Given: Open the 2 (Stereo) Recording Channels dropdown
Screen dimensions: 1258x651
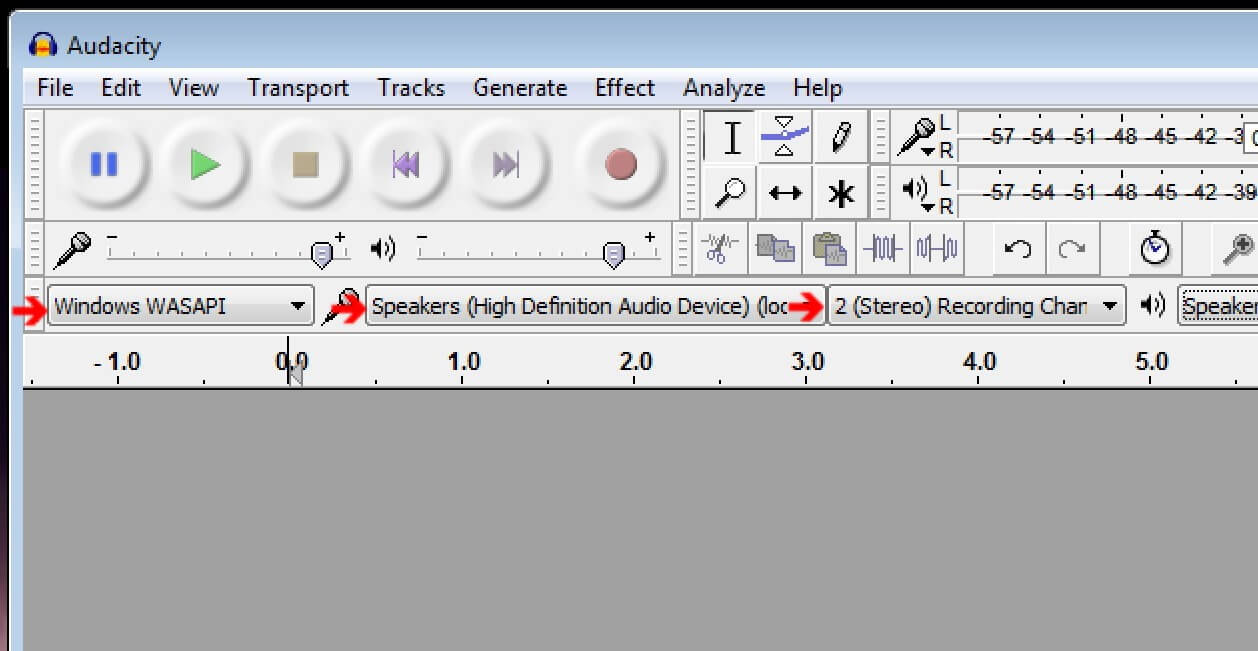Looking at the screenshot, I should click(976, 306).
